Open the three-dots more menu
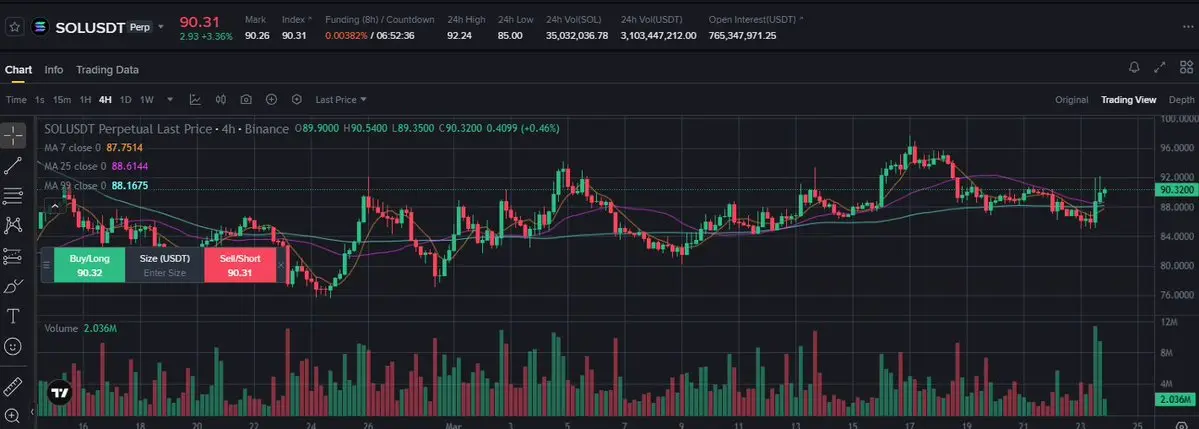1199x429 pixels. click(x=1188, y=27)
